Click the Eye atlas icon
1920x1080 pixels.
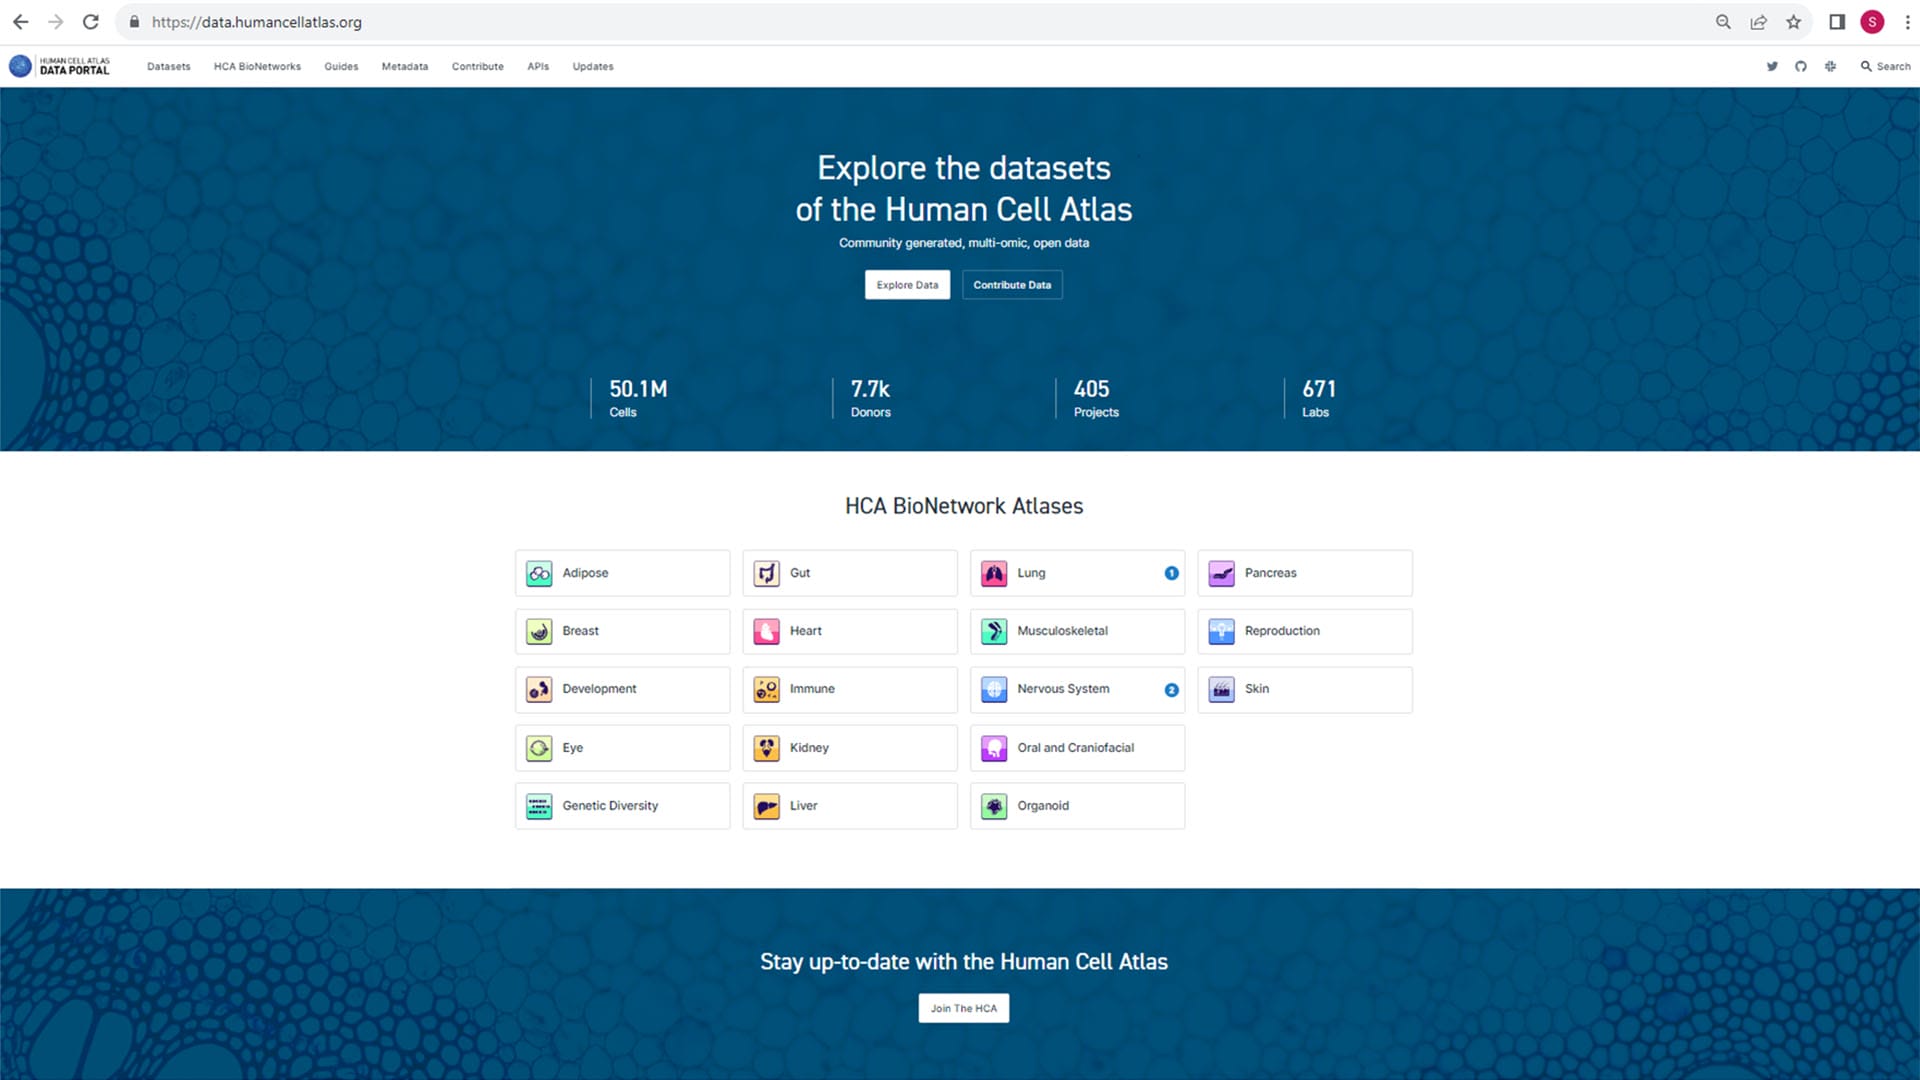pyautogui.click(x=539, y=748)
